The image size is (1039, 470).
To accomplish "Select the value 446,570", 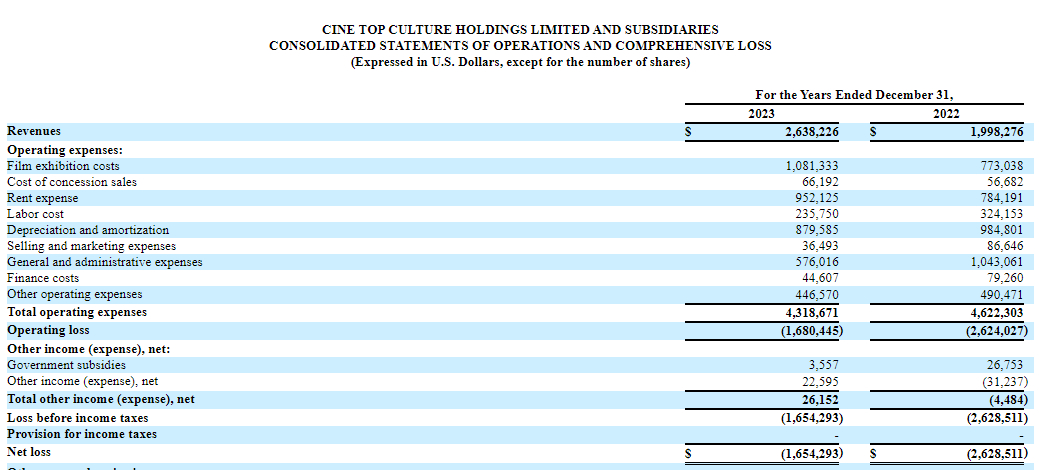I will click(x=816, y=294).
